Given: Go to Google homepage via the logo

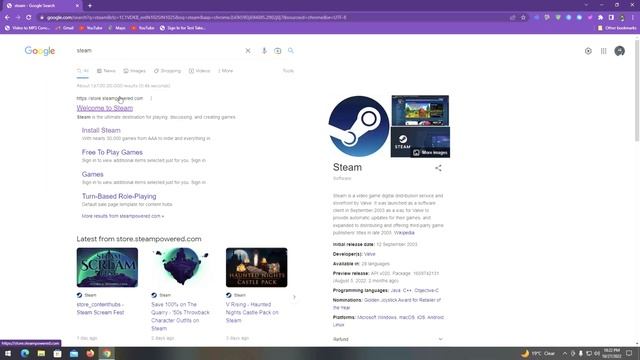Looking at the screenshot, I should tap(40, 51).
